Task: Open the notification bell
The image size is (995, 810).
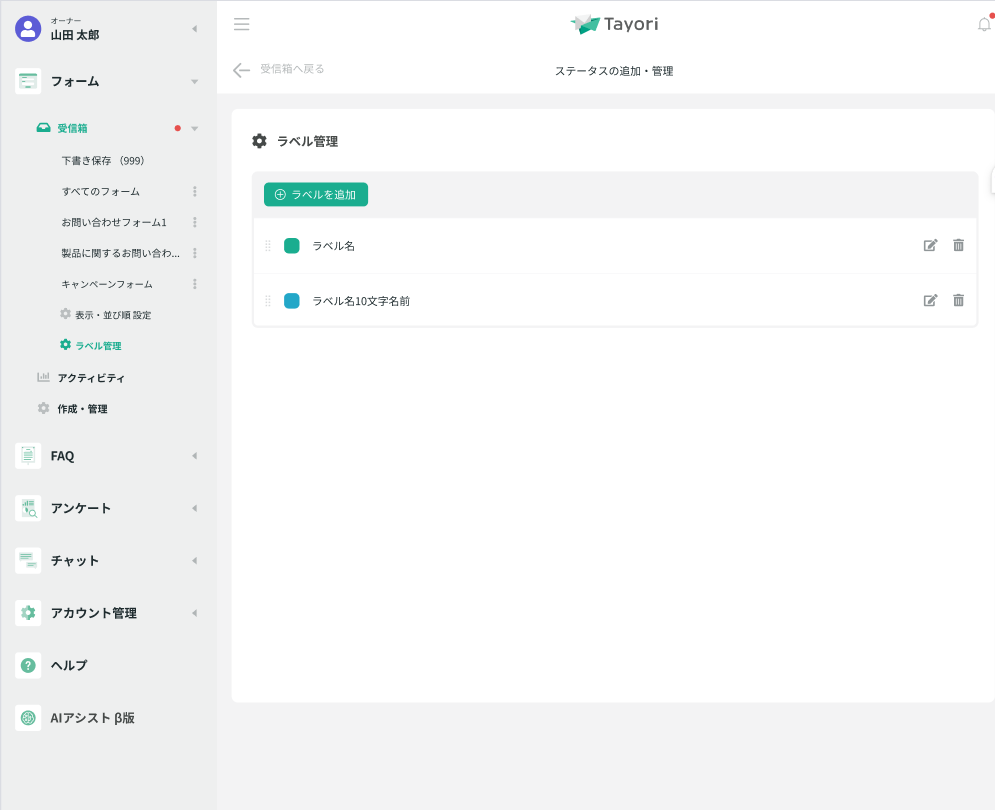Action: [x=984, y=24]
